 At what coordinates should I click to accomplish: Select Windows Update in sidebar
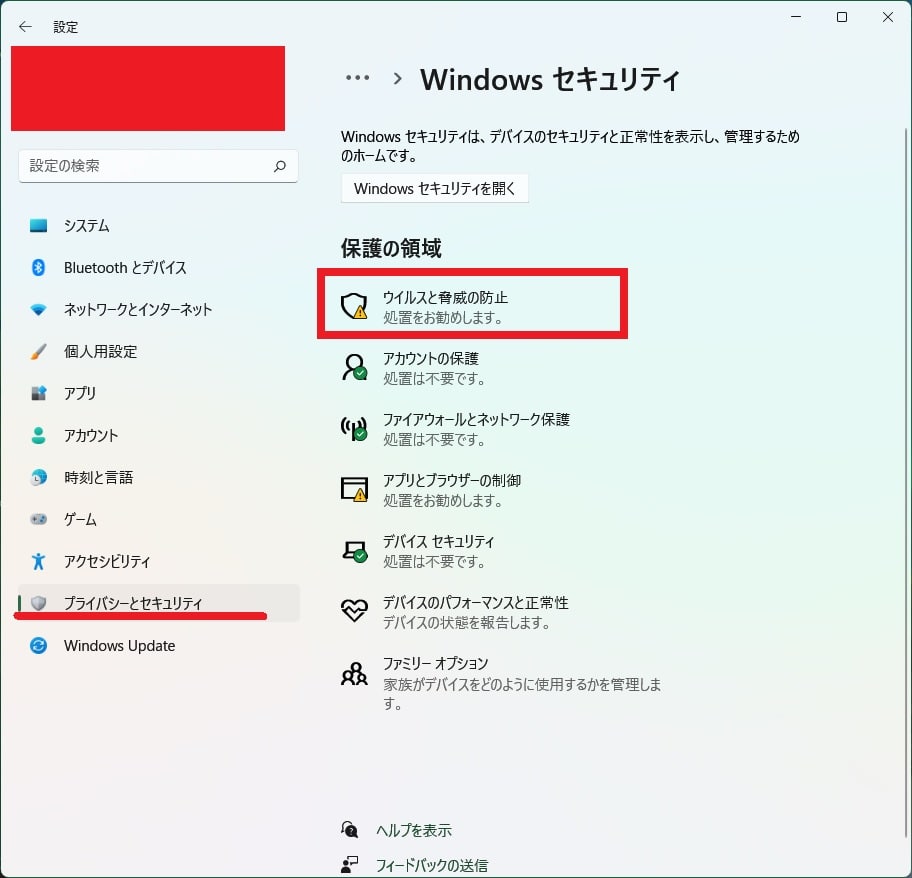[x=158, y=645]
